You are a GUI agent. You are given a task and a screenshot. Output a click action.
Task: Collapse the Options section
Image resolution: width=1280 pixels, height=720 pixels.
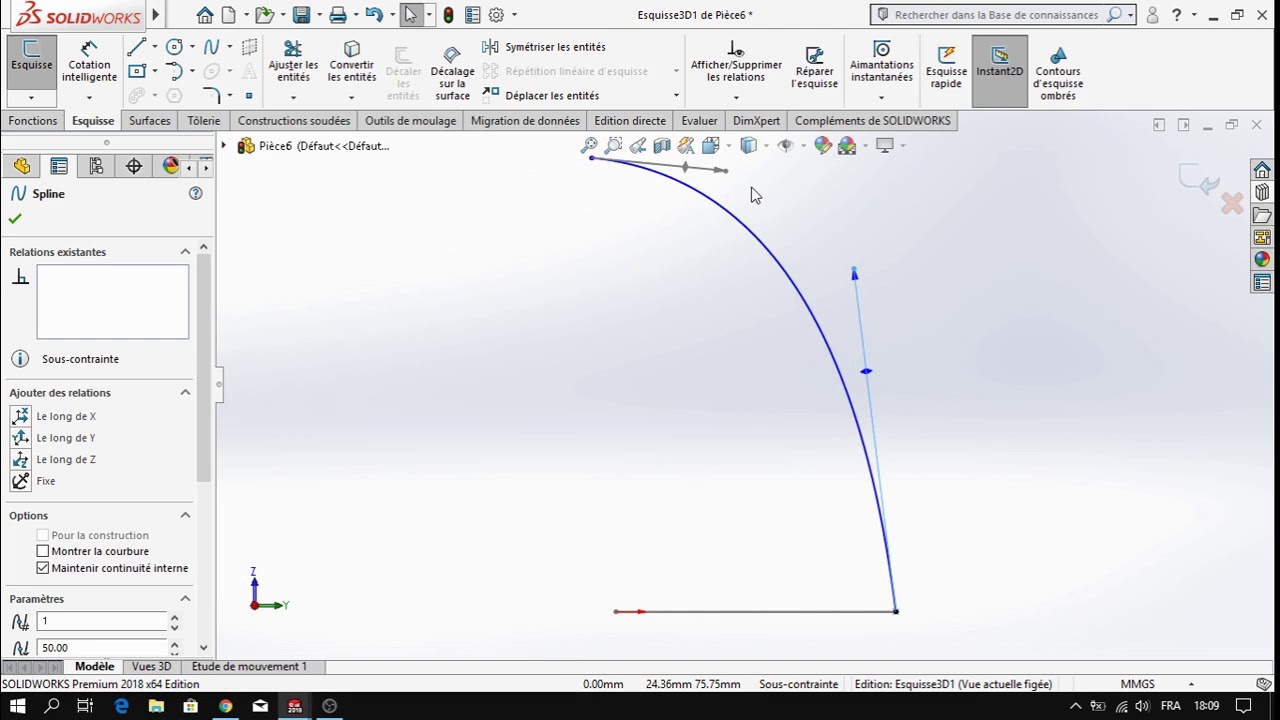[185, 515]
